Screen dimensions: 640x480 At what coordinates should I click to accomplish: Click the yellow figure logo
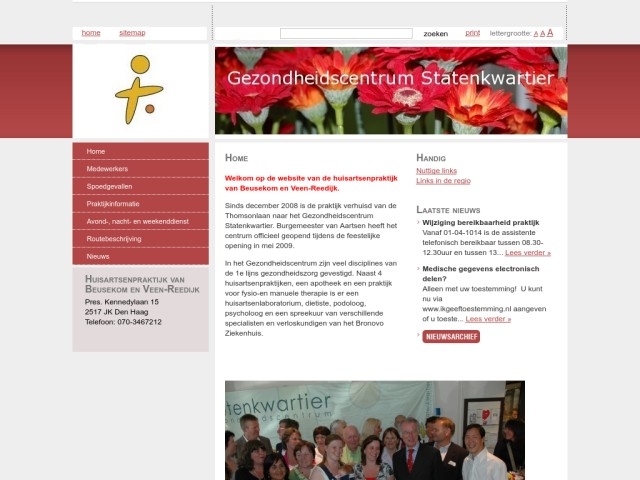point(139,90)
